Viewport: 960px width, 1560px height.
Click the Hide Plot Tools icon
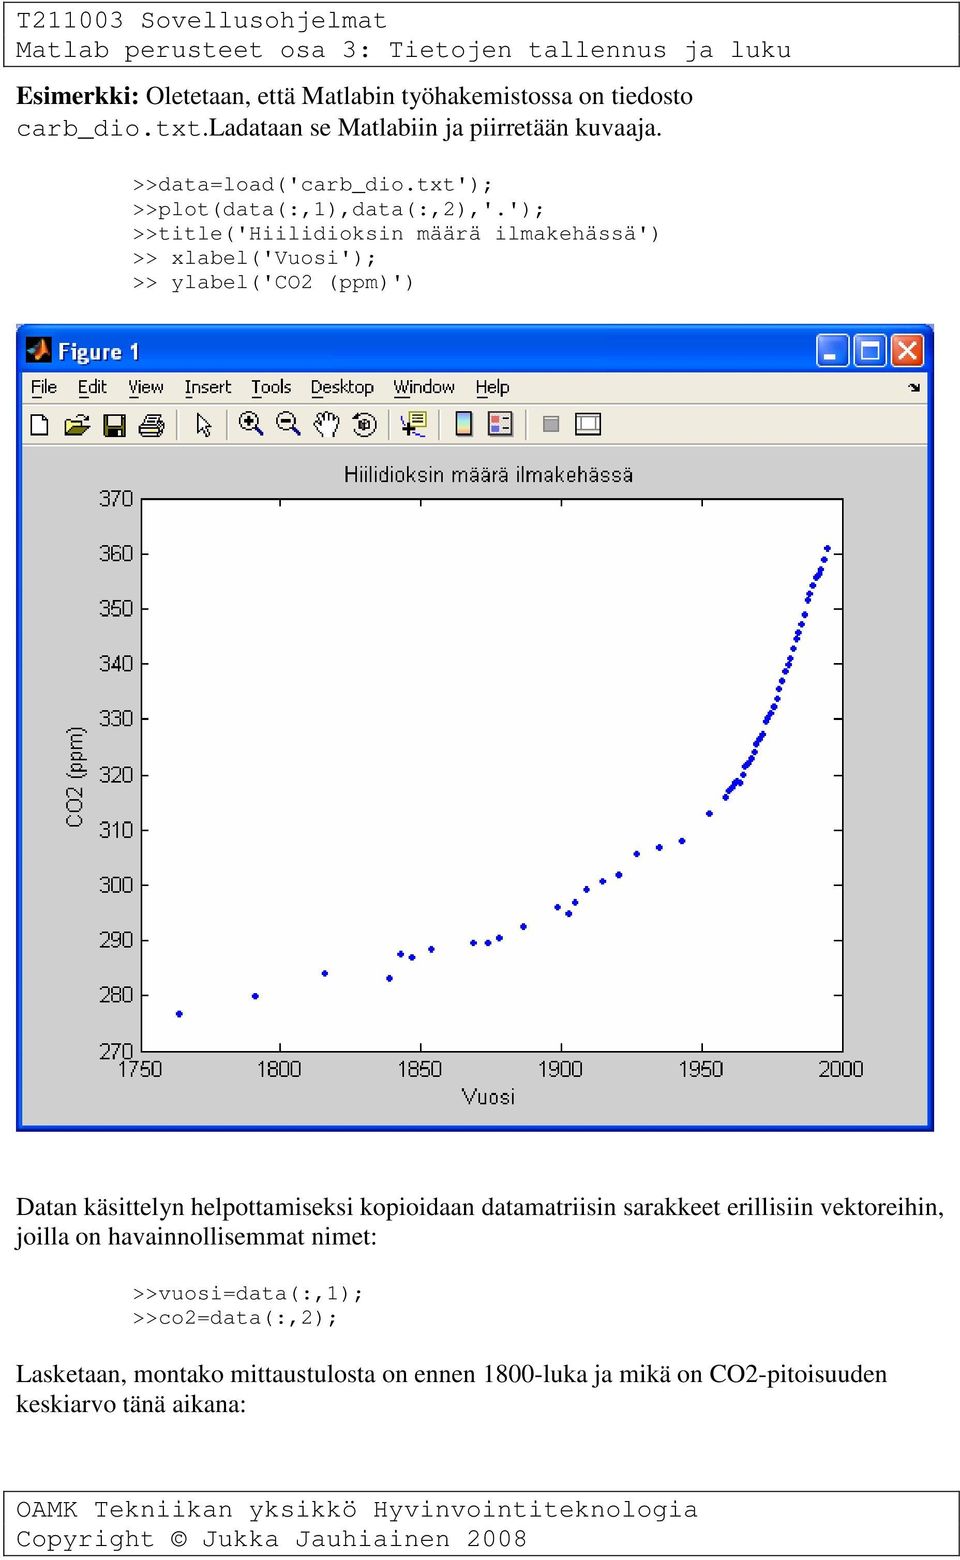(x=550, y=424)
